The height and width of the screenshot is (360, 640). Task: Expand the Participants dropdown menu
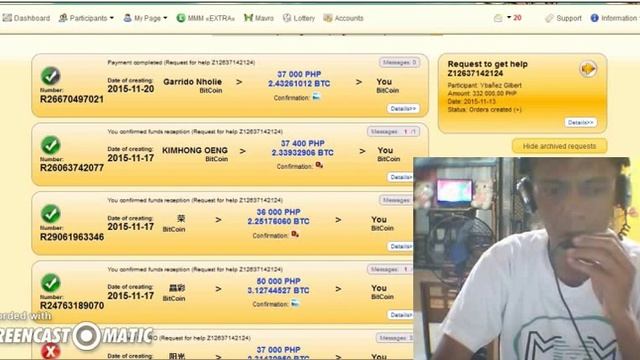(x=86, y=18)
